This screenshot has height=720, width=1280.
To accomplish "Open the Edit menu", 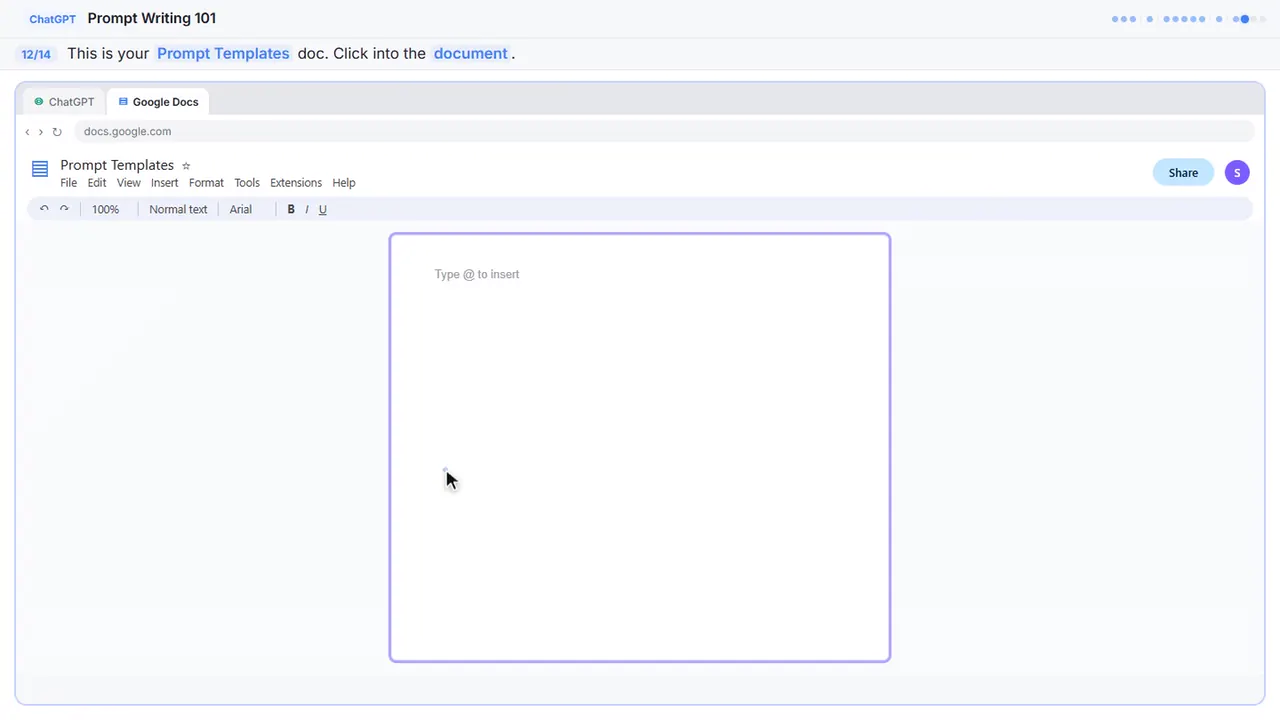I will tap(97, 183).
